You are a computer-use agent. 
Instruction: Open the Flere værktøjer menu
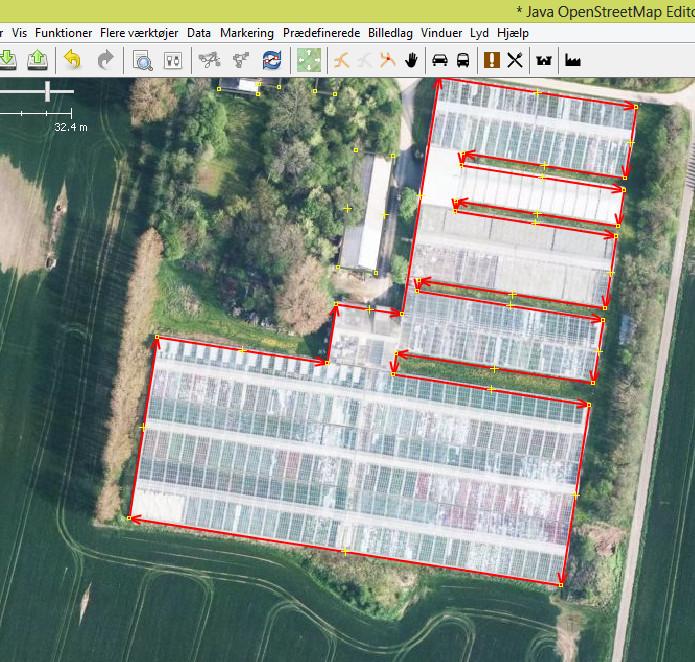click(139, 33)
